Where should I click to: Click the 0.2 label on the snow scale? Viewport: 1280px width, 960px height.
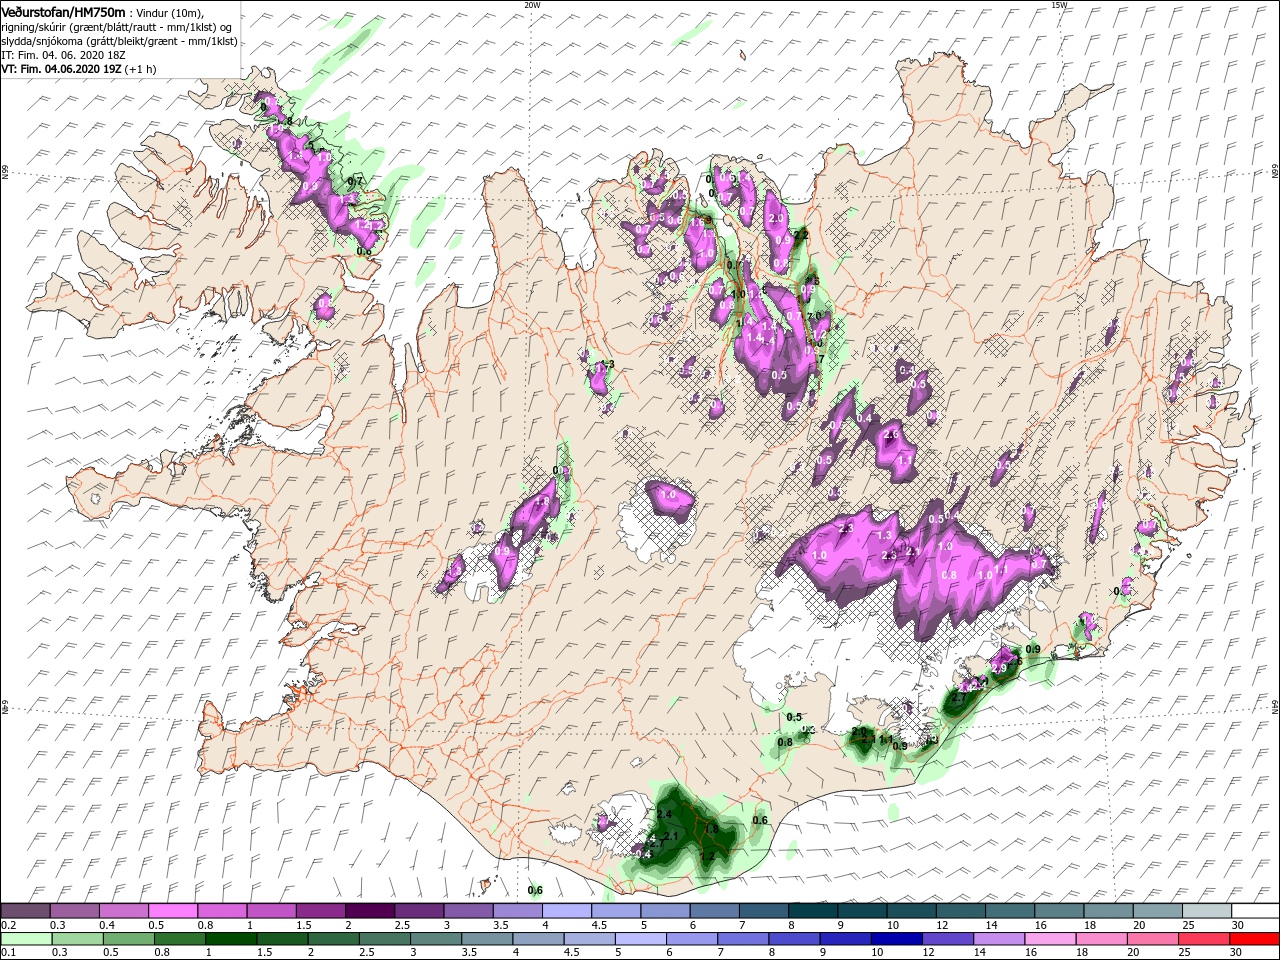[x=8, y=925]
